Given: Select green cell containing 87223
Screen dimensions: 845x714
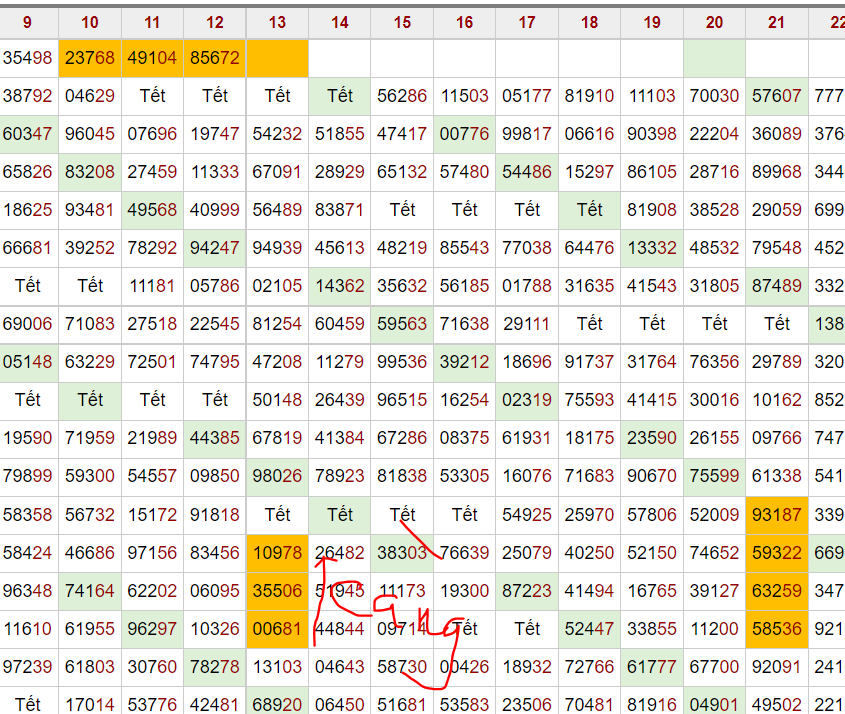Looking at the screenshot, I should point(527,590).
